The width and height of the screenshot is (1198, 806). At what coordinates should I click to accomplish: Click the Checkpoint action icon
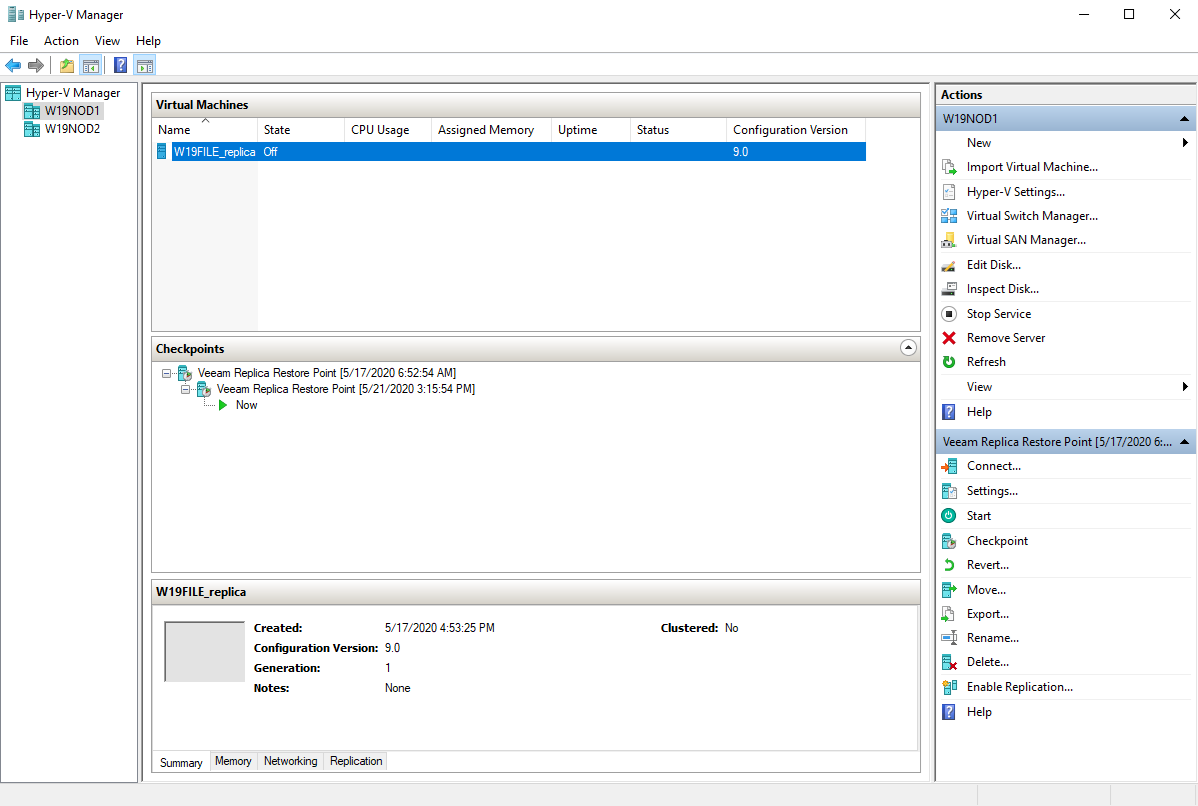949,541
